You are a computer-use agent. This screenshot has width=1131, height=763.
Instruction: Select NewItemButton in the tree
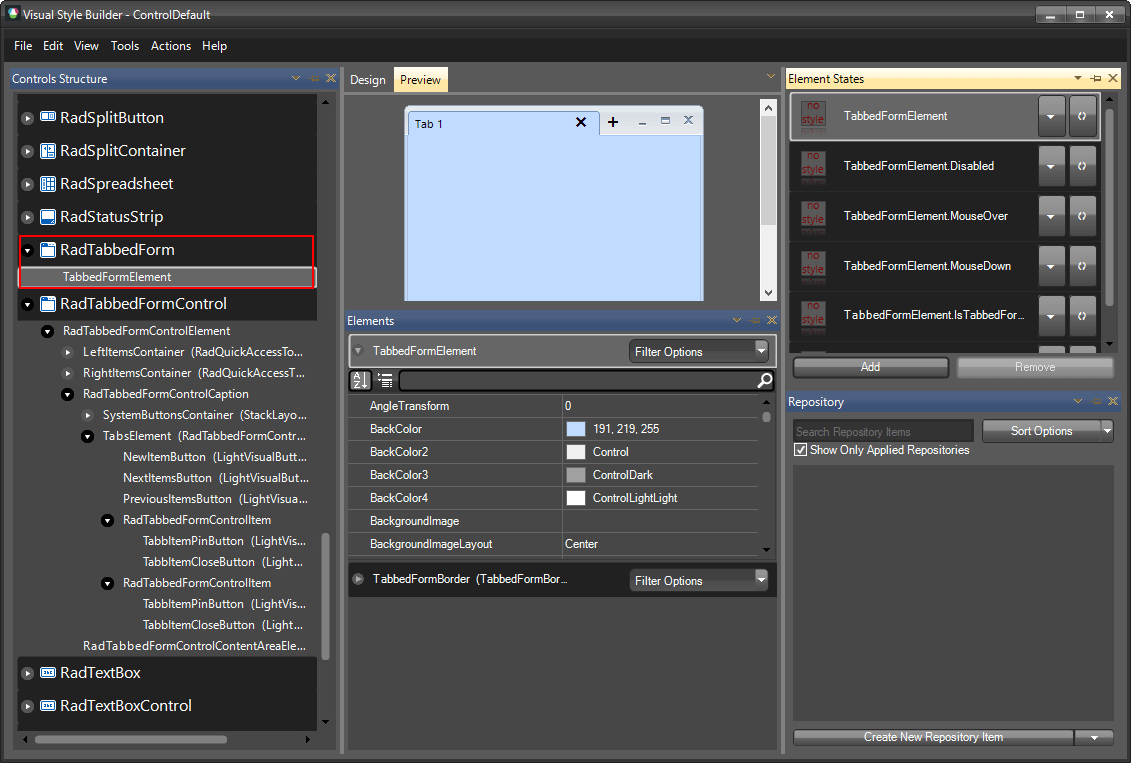(x=214, y=457)
